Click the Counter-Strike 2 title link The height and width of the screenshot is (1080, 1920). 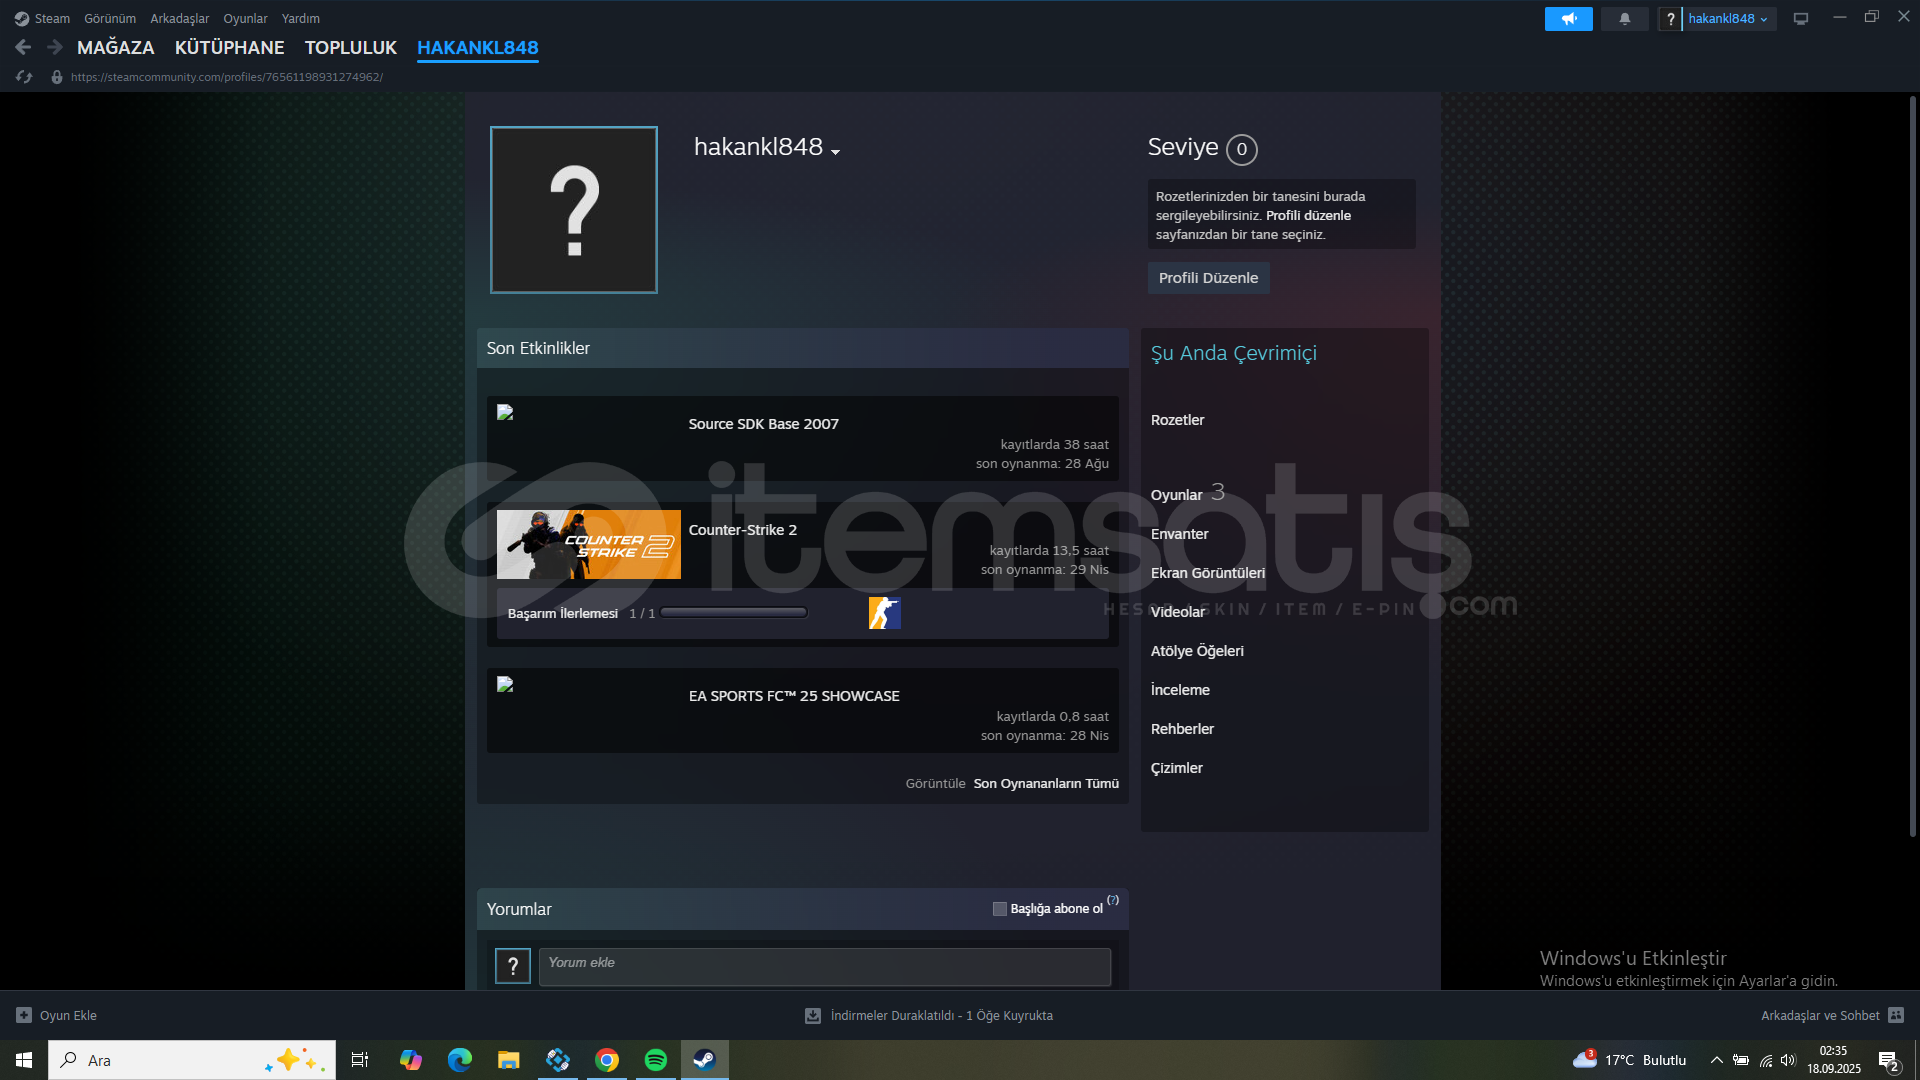743,530
